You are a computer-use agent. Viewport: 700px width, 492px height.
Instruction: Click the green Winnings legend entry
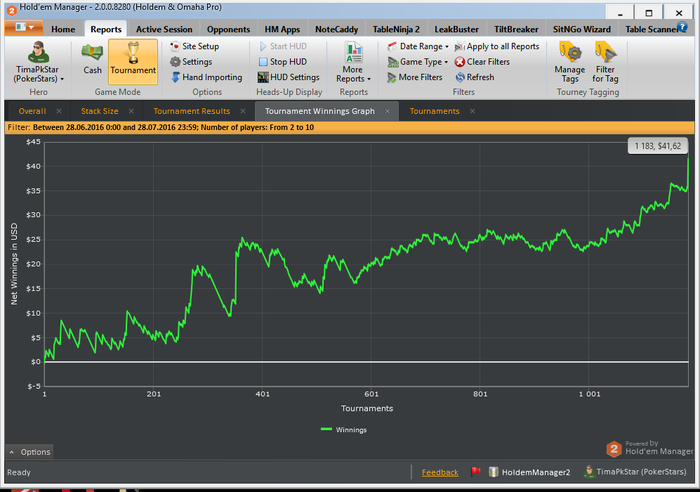click(344, 429)
